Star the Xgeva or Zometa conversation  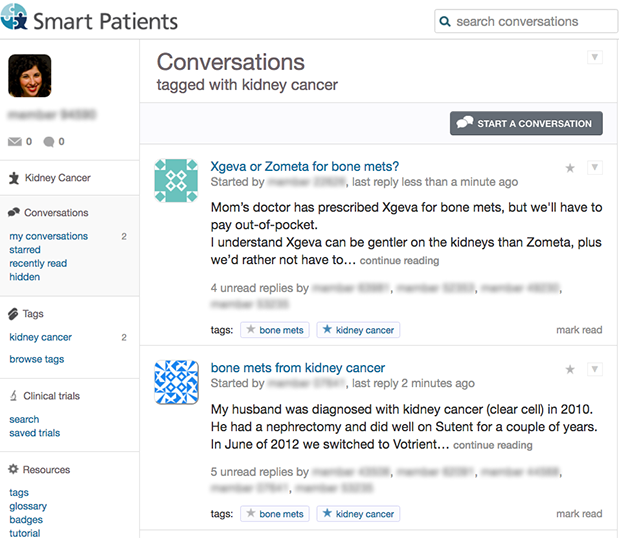tap(570, 168)
